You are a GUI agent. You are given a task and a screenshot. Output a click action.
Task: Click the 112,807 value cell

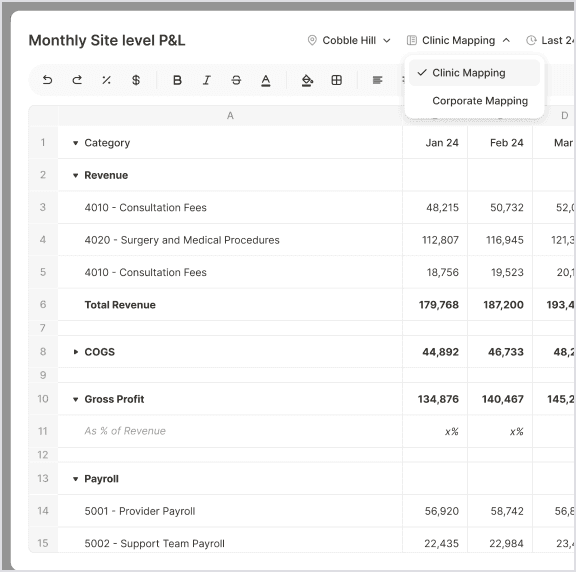tap(435, 240)
